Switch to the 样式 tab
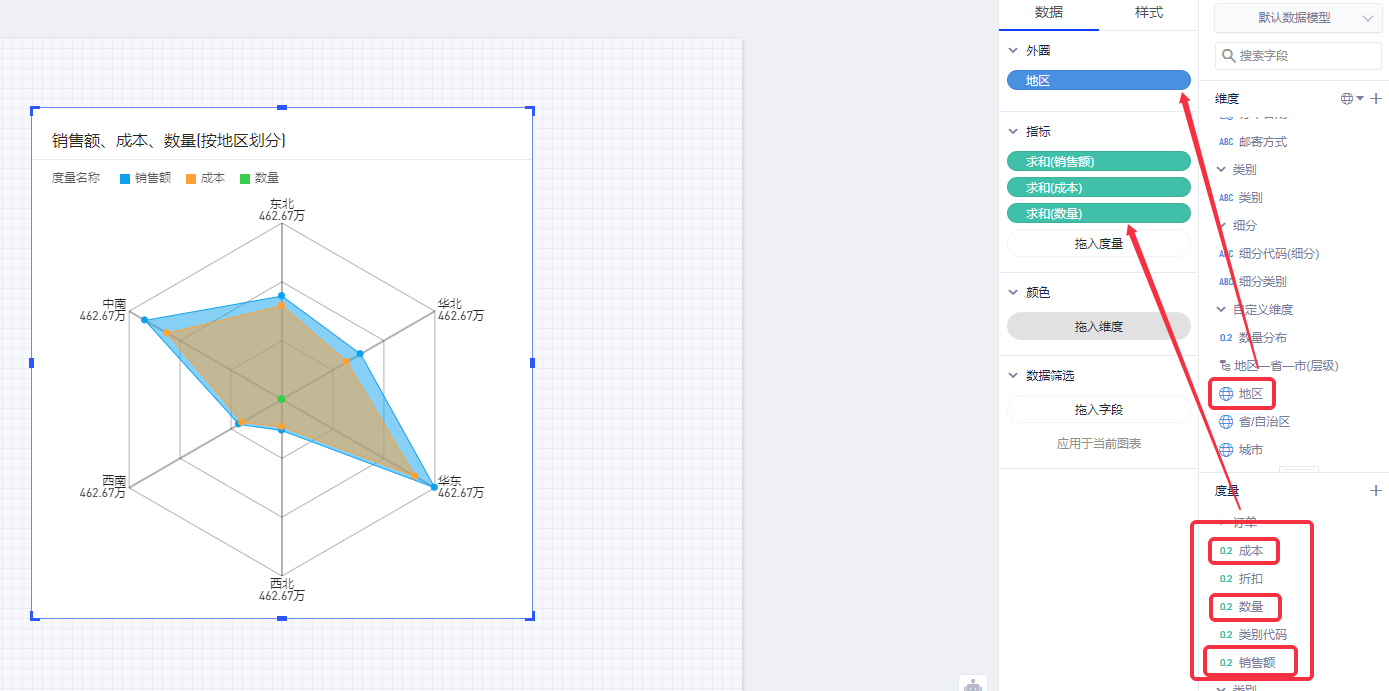This screenshot has height=691, width=1389. click(1148, 13)
